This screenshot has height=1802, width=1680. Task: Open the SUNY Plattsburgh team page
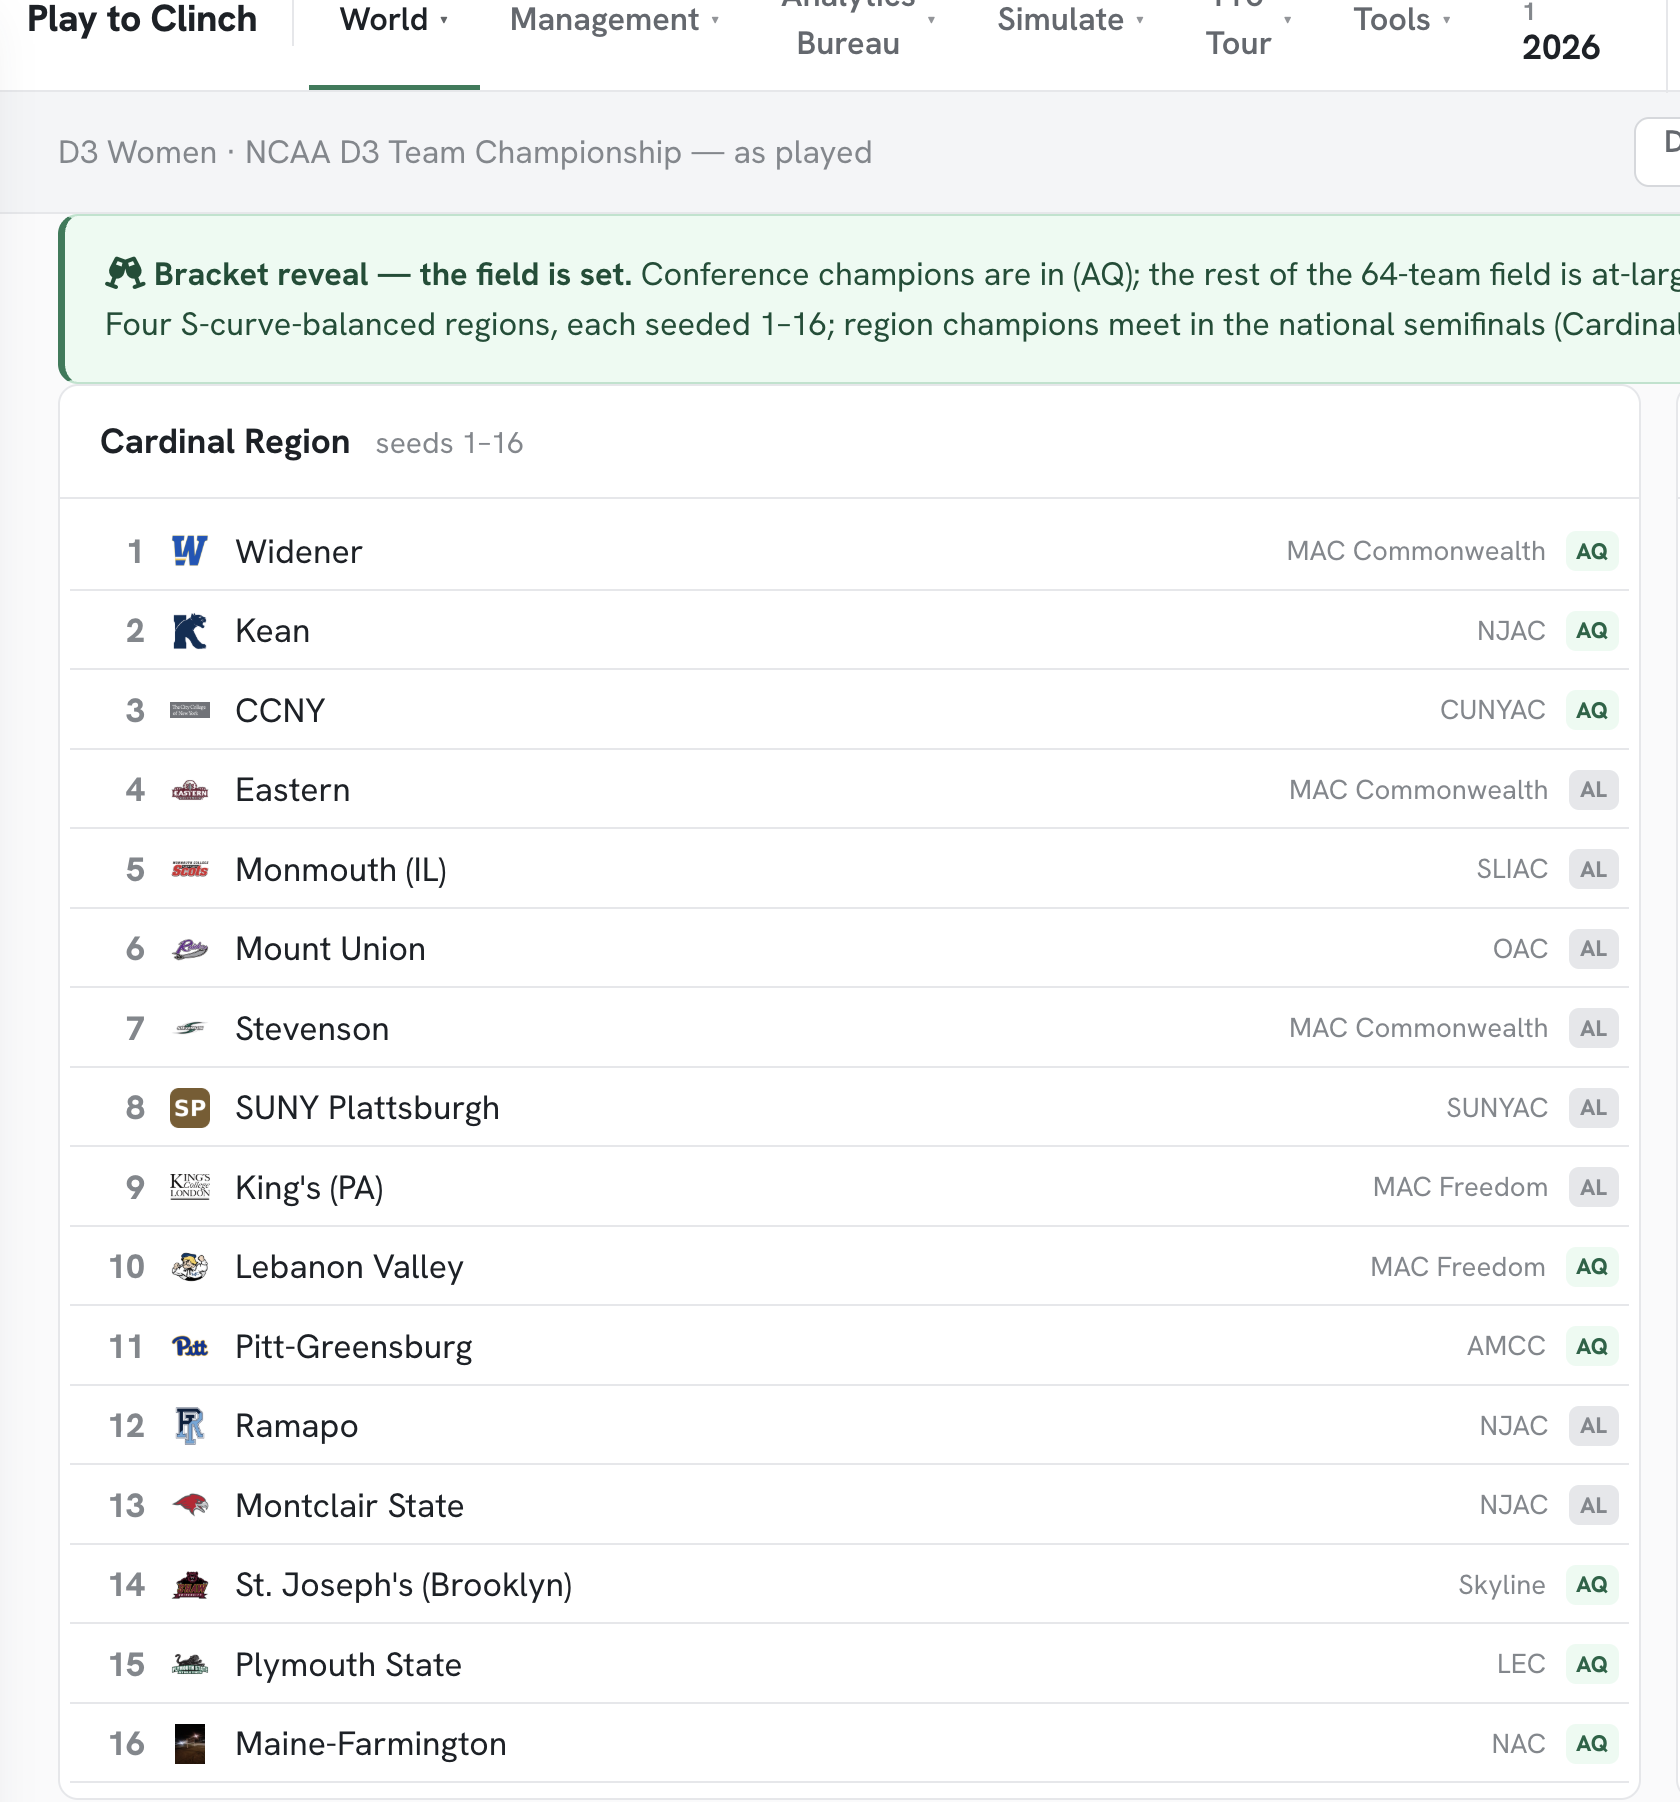[367, 1108]
